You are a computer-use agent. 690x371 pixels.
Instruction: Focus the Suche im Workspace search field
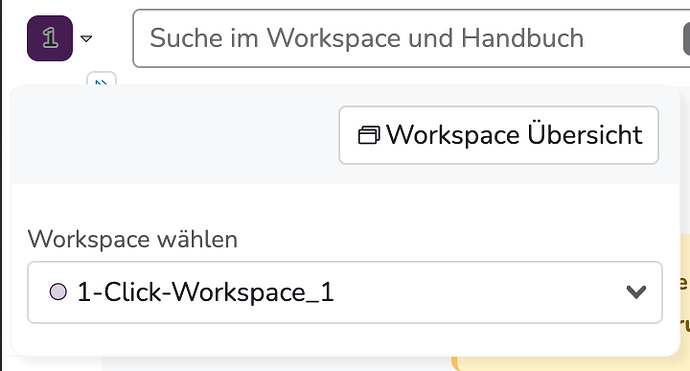pos(409,38)
